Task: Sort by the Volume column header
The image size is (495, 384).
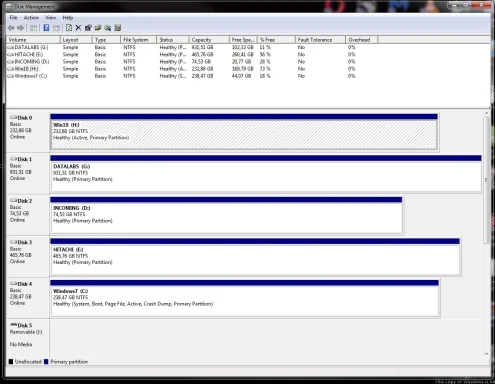Action: point(33,40)
